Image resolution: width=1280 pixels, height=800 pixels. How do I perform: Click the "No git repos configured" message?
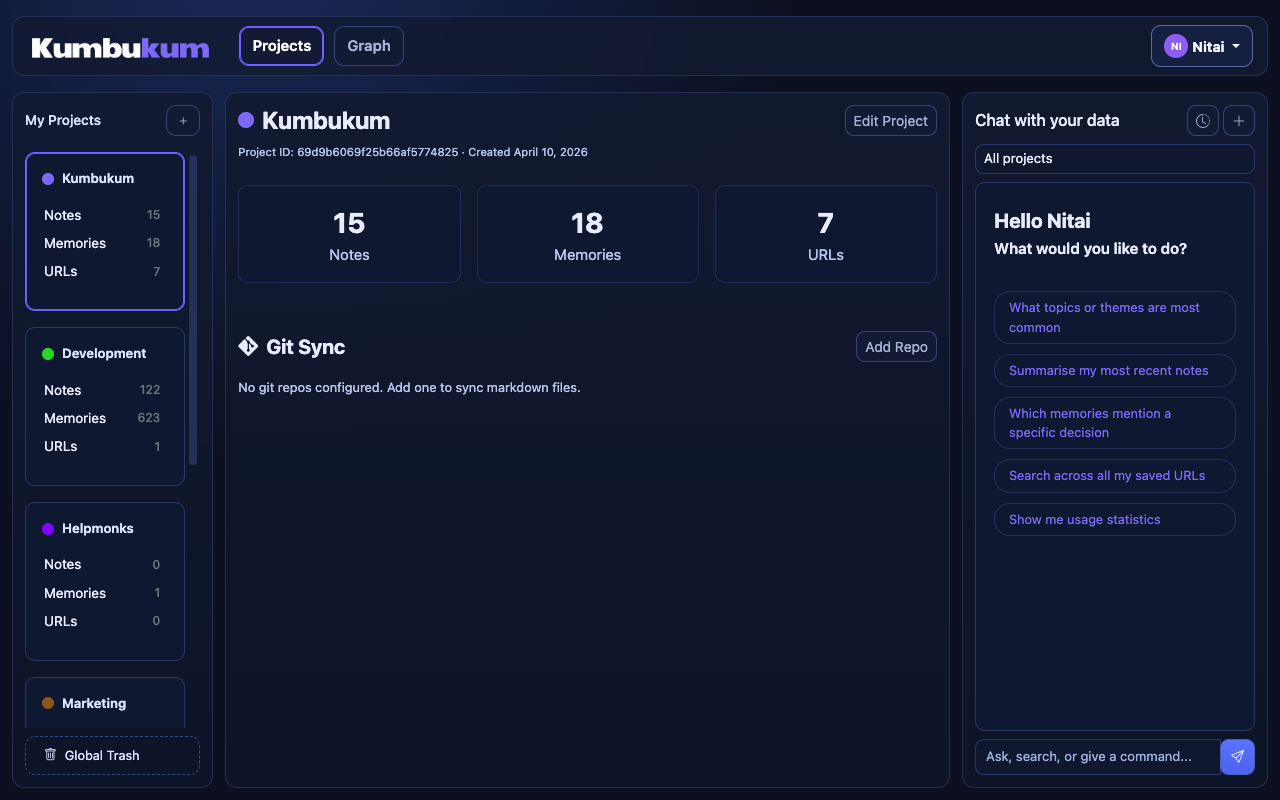(409, 387)
